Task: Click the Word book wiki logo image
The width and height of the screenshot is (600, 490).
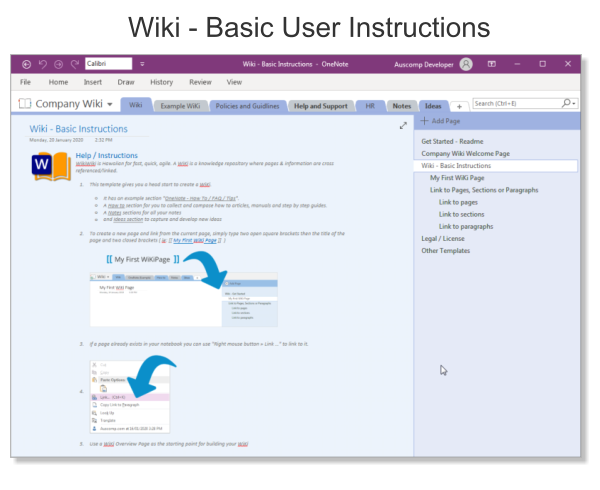Action: pos(52,166)
